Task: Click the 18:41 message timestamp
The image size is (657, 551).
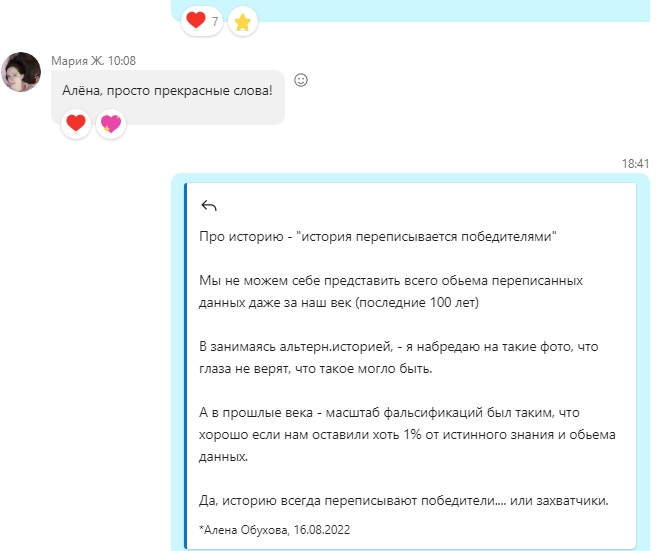Action: pyautogui.click(x=635, y=163)
